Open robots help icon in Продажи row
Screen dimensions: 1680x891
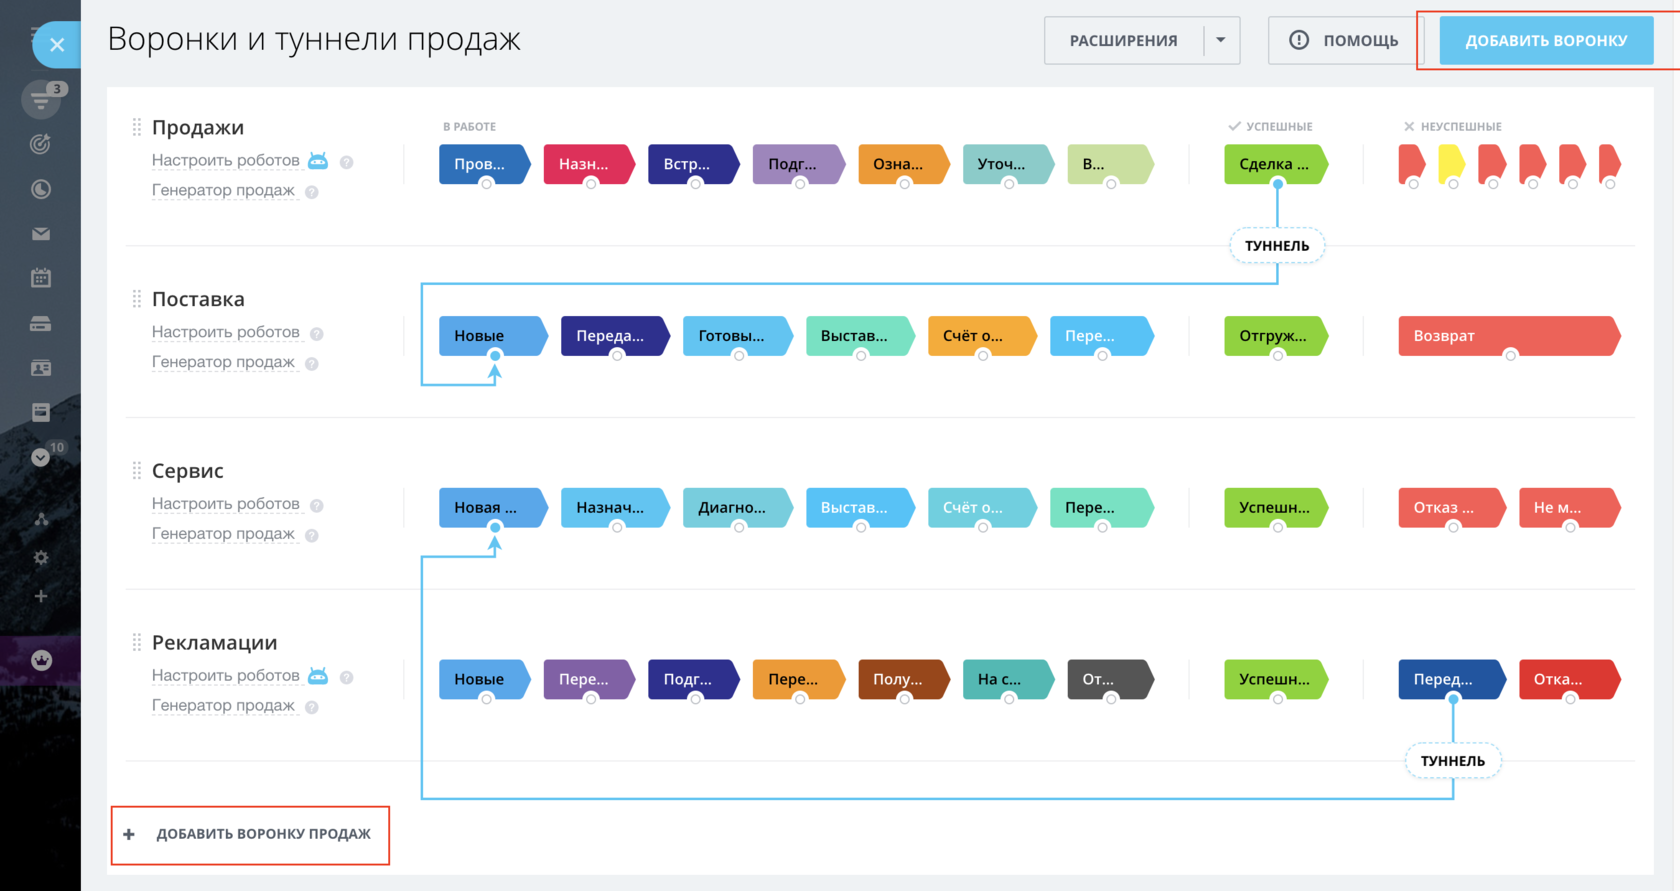[x=346, y=162]
